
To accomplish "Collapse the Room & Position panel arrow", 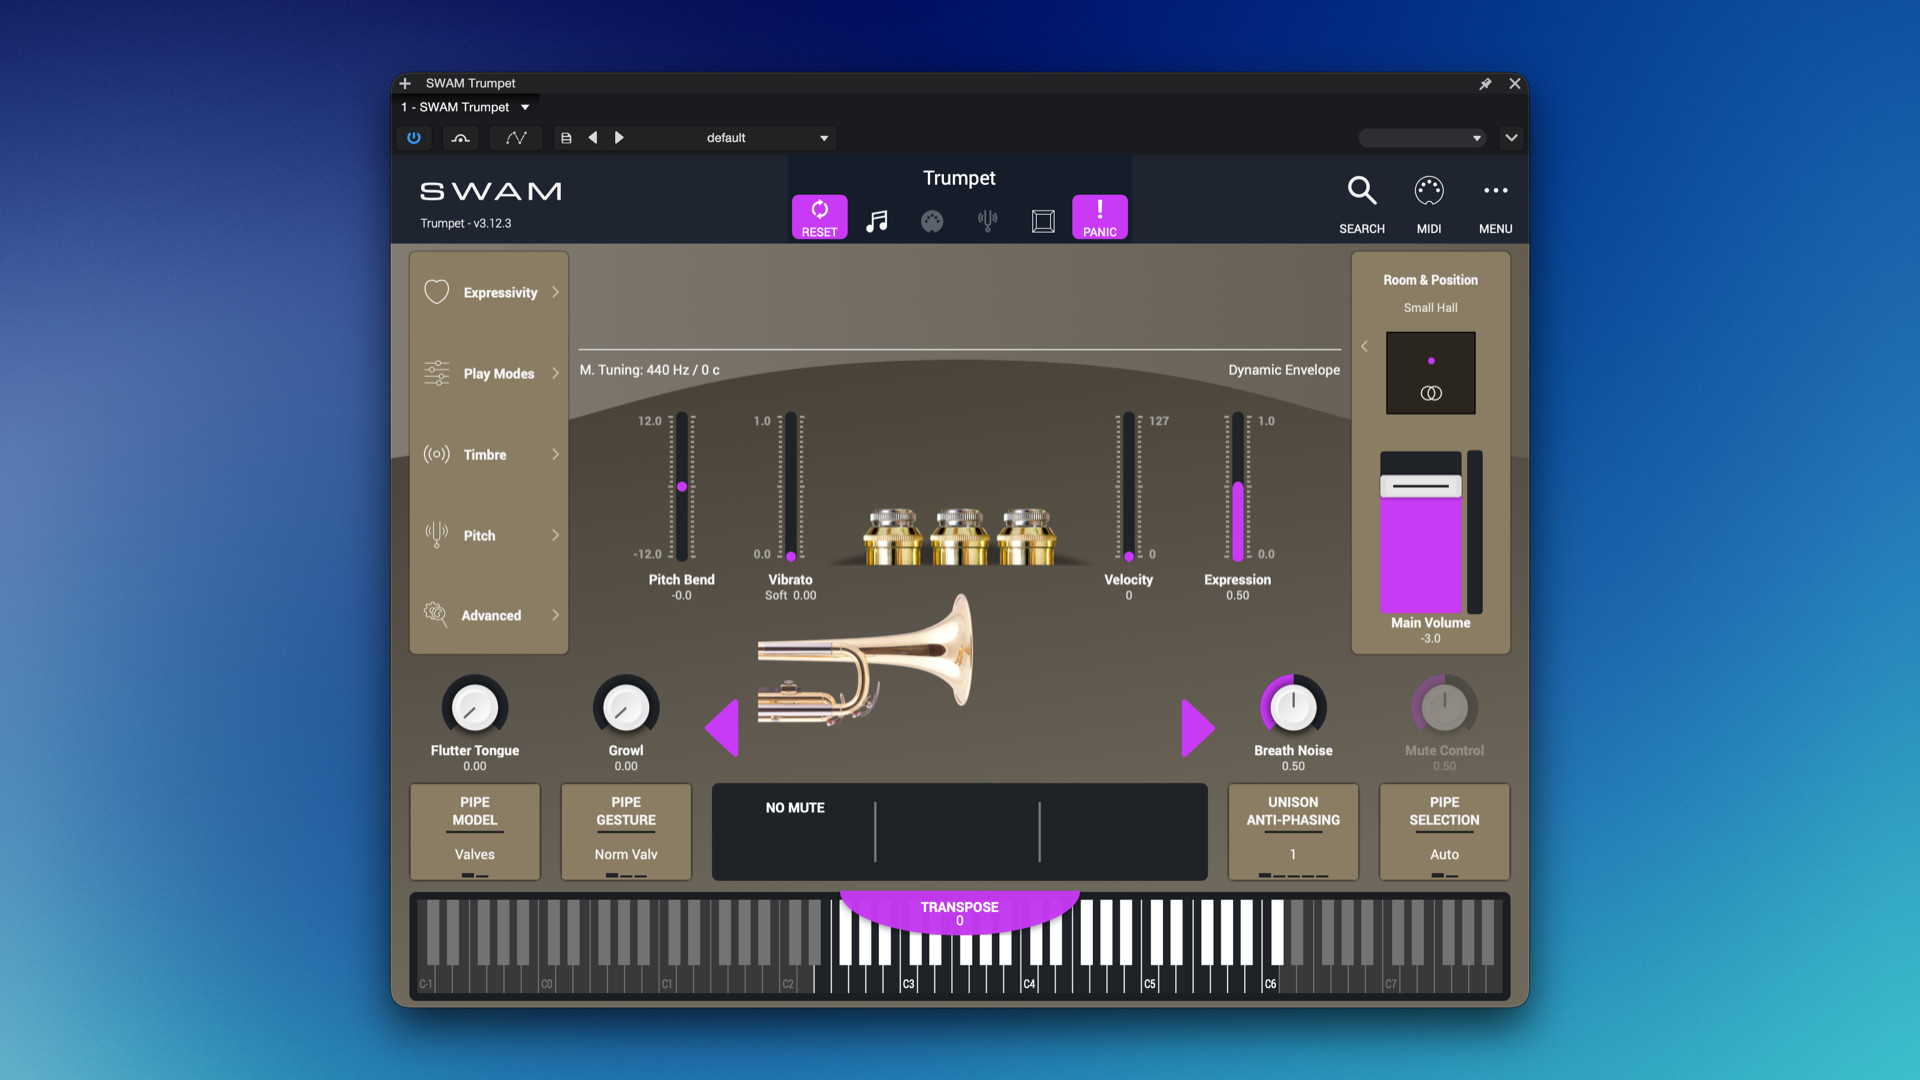I will (1364, 346).
